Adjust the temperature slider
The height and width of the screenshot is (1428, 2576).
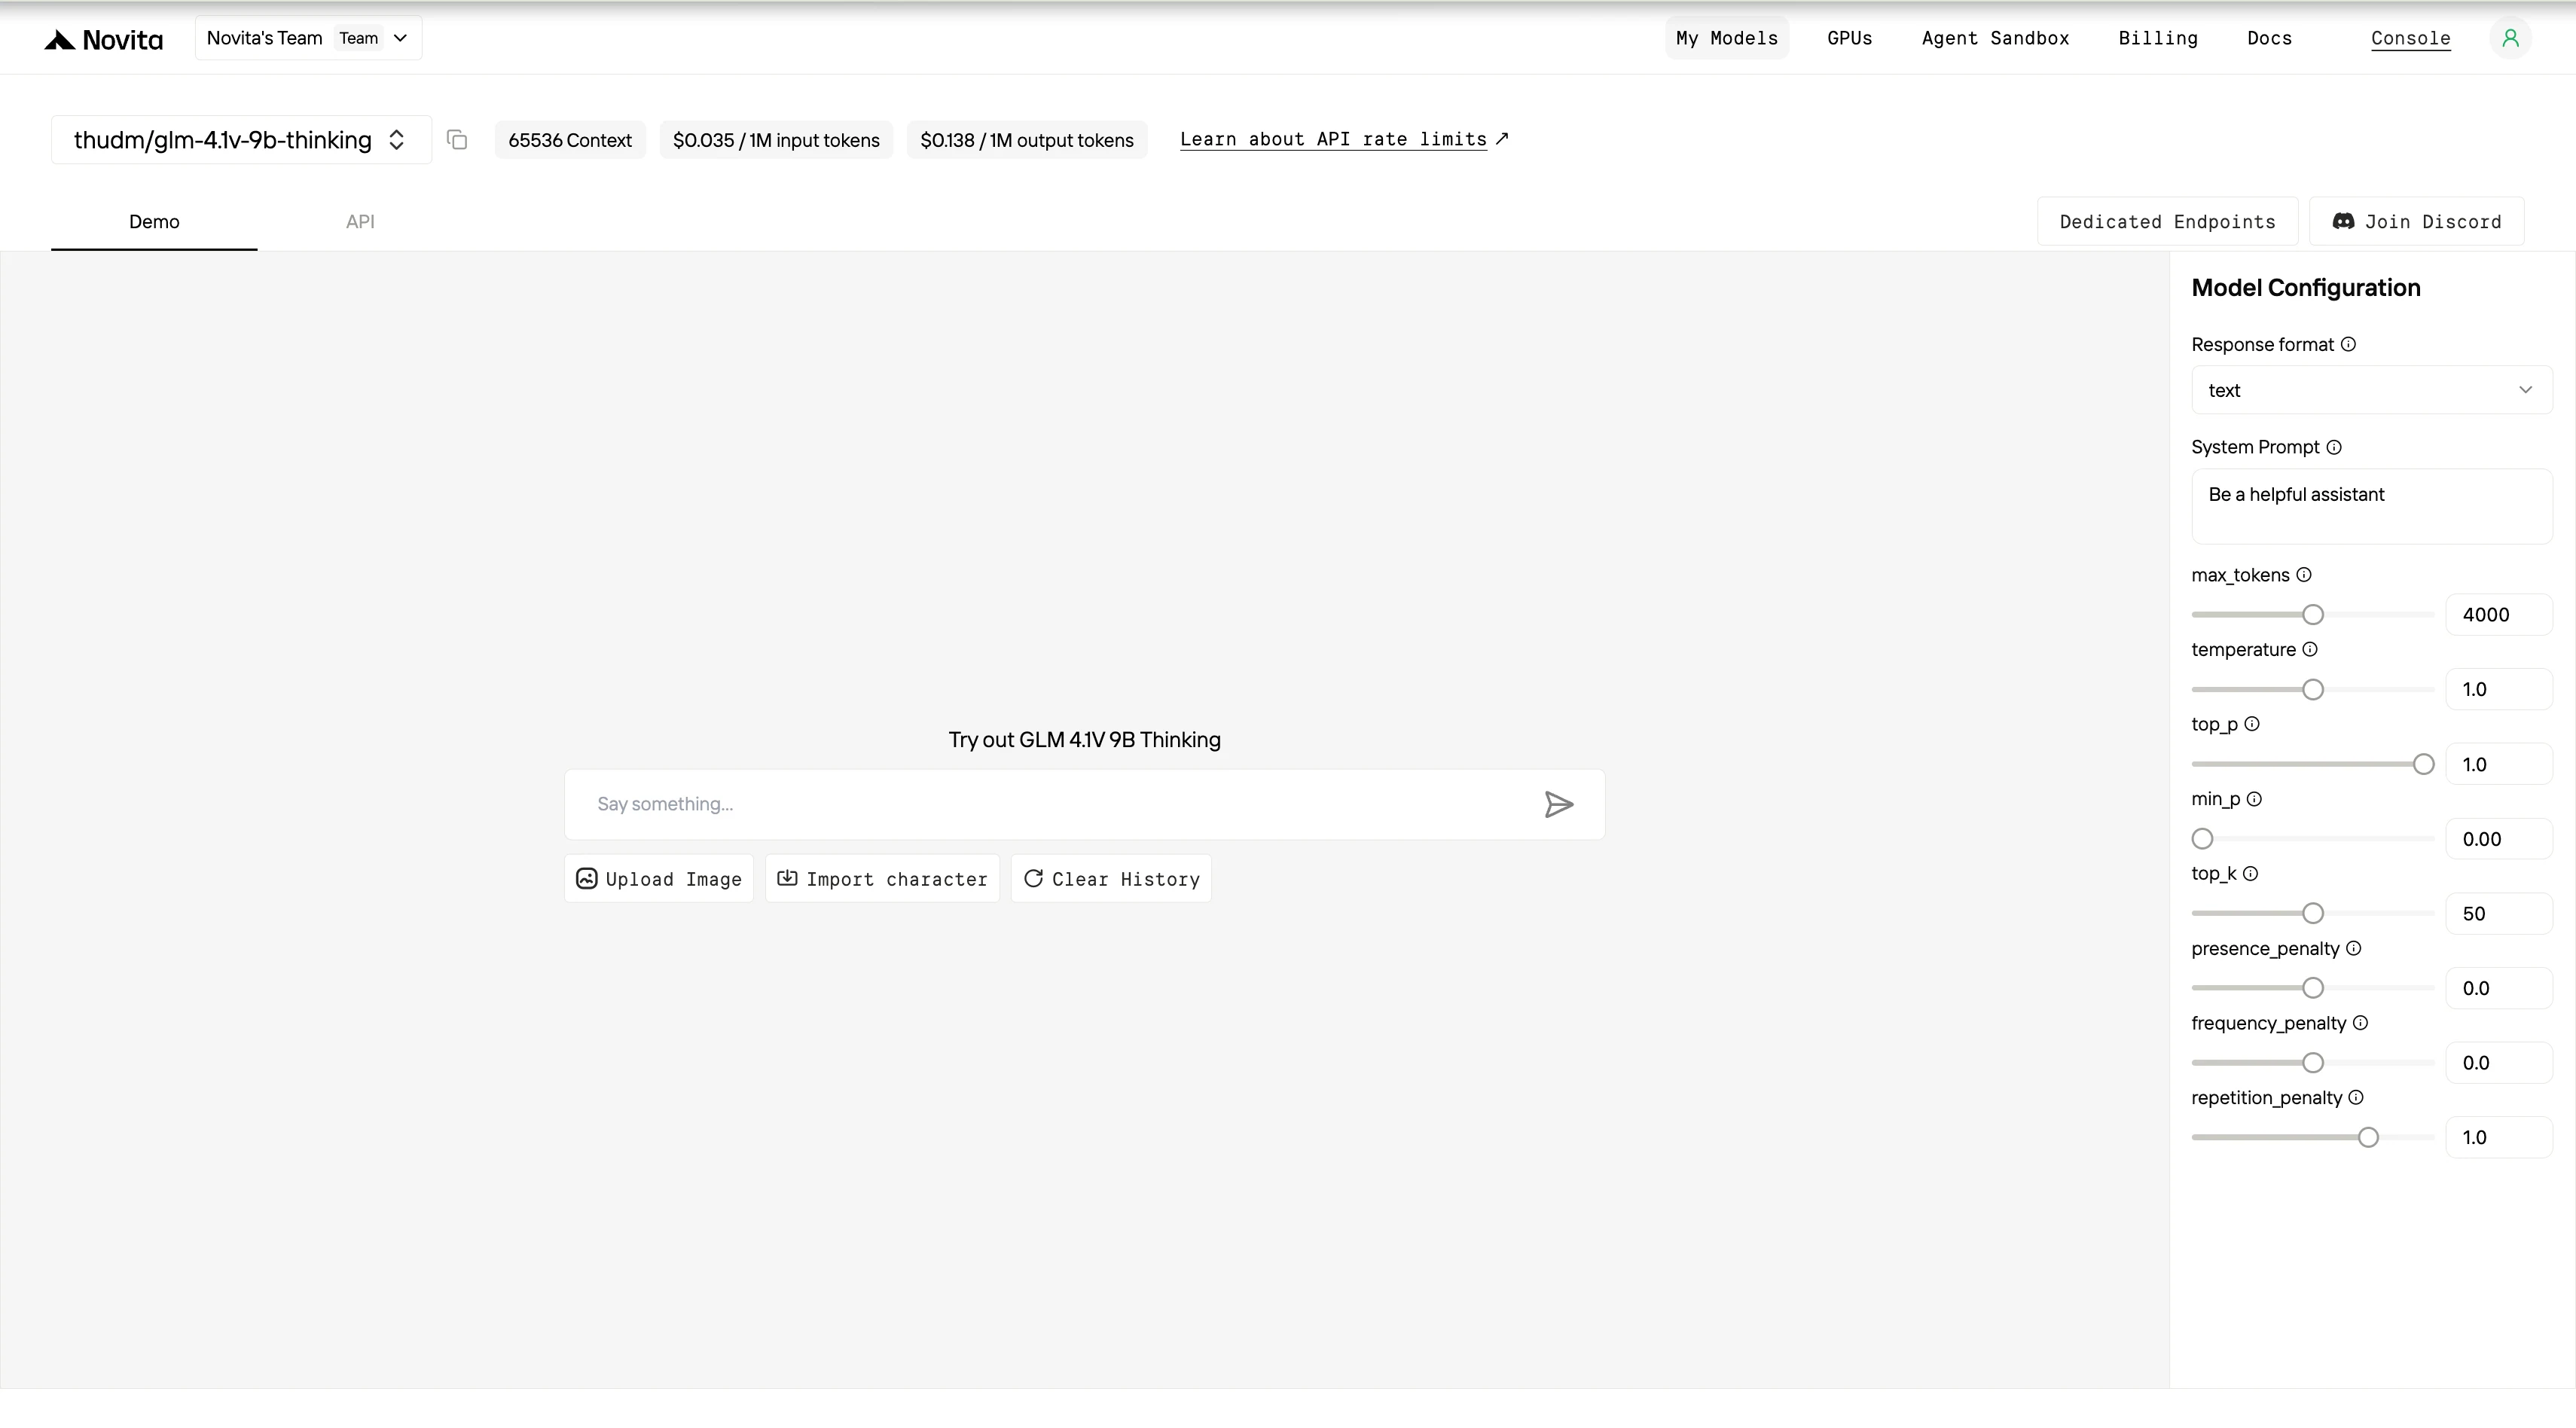tap(2312, 690)
